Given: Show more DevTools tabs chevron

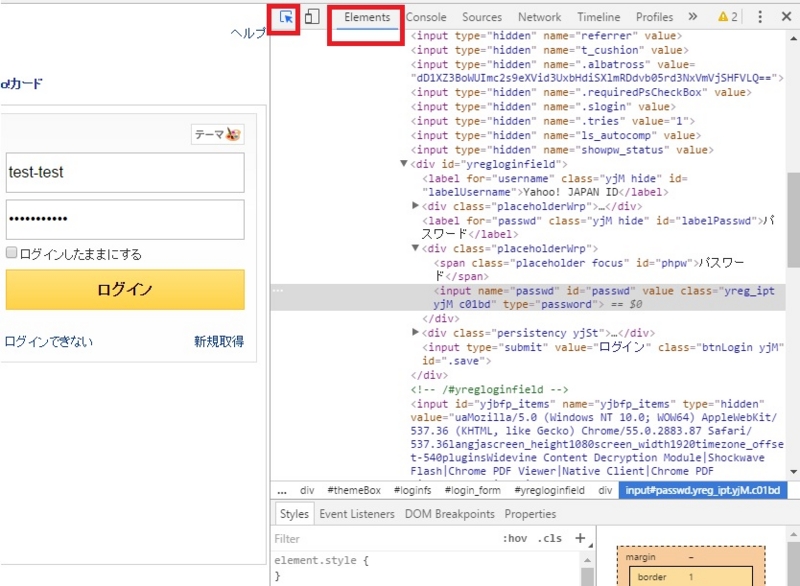Looking at the screenshot, I should [692, 17].
